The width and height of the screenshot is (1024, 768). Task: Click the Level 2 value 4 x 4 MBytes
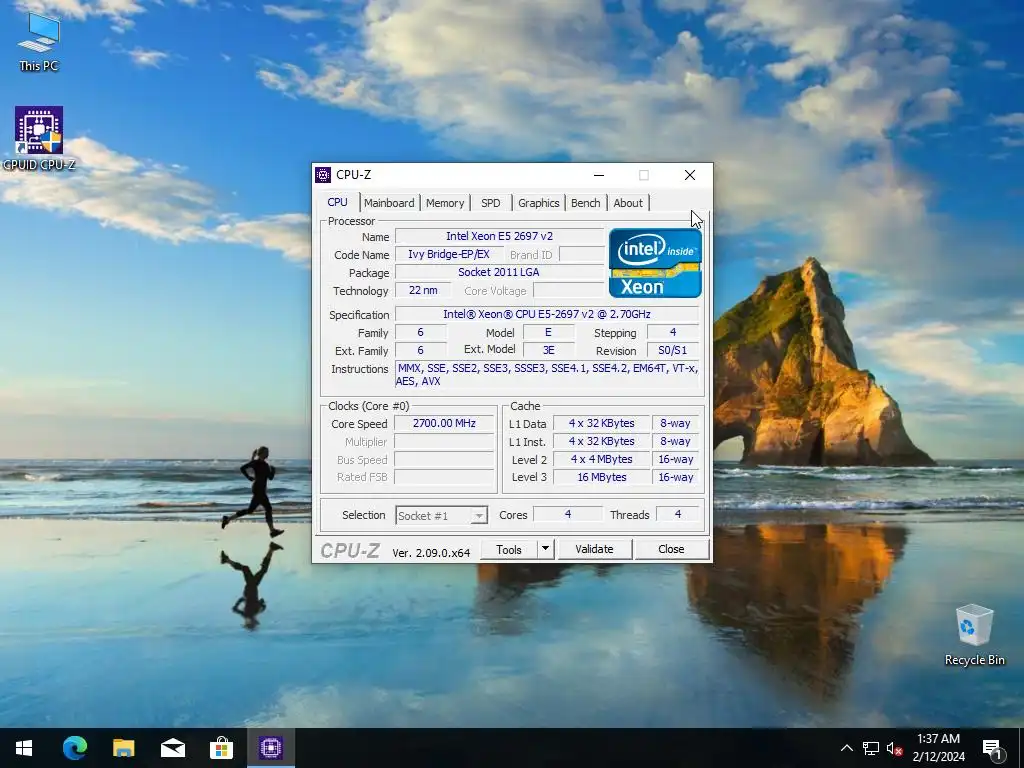[x=601, y=460]
